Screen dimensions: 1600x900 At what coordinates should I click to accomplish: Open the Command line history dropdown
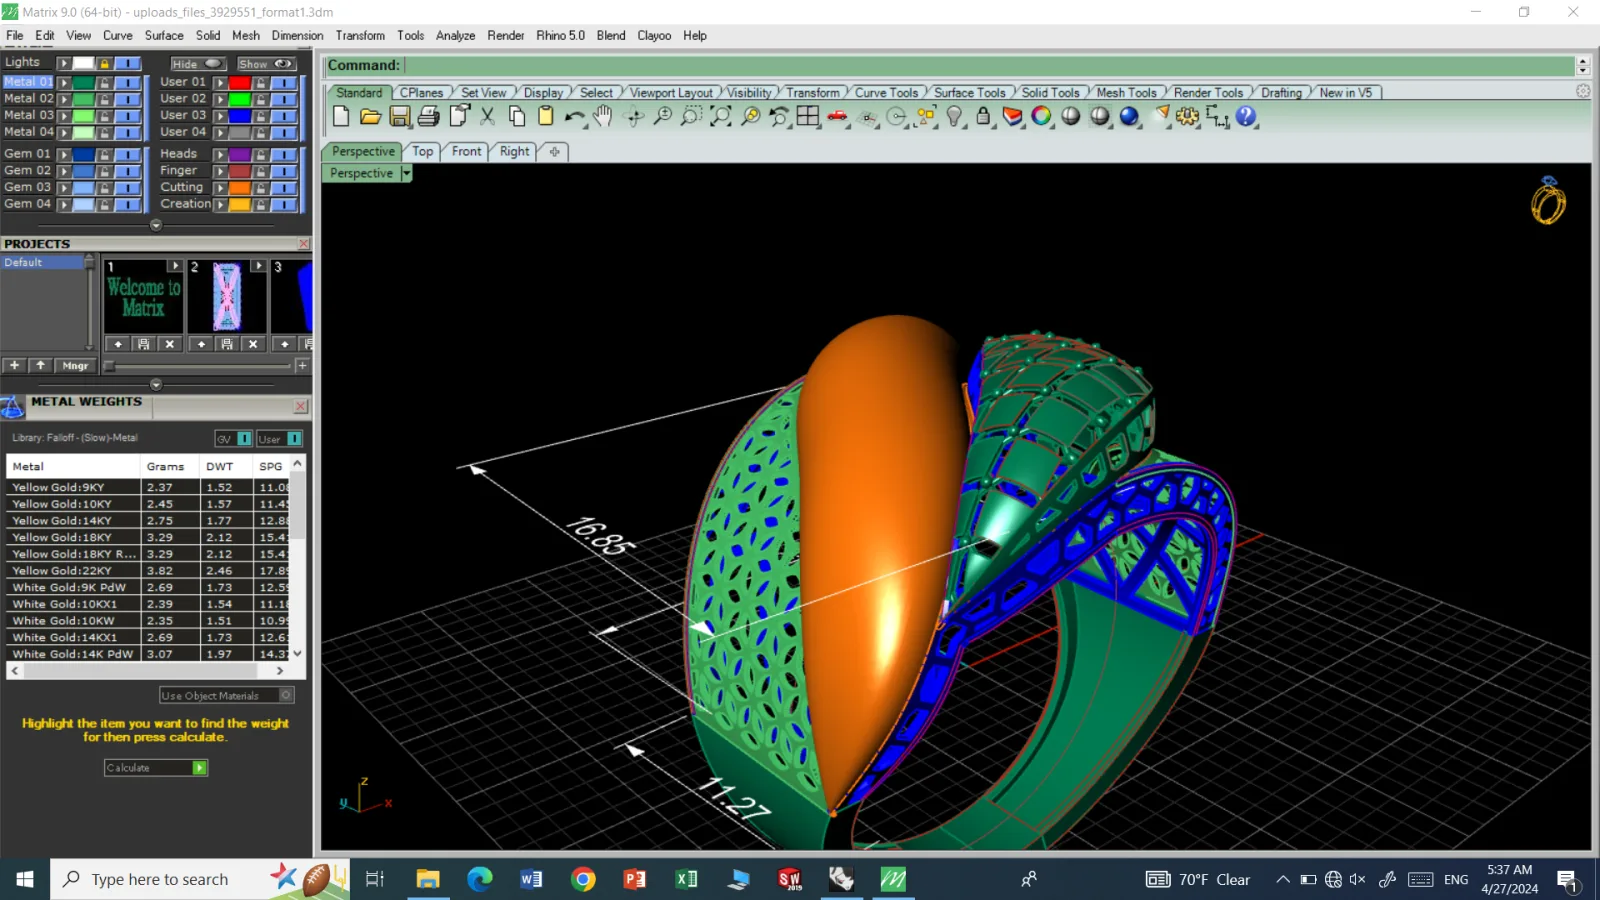(x=1583, y=65)
